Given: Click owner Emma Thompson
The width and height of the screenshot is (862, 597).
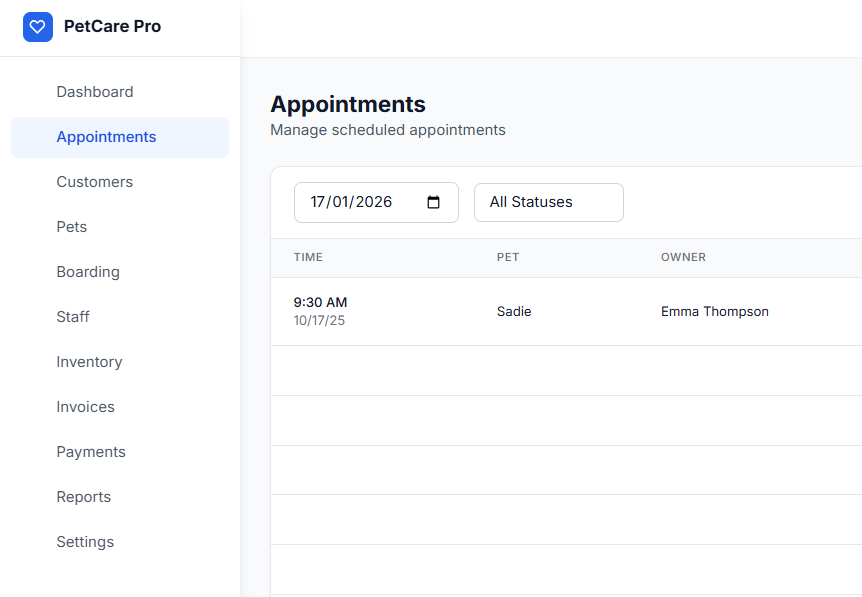Looking at the screenshot, I should (715, 312).
